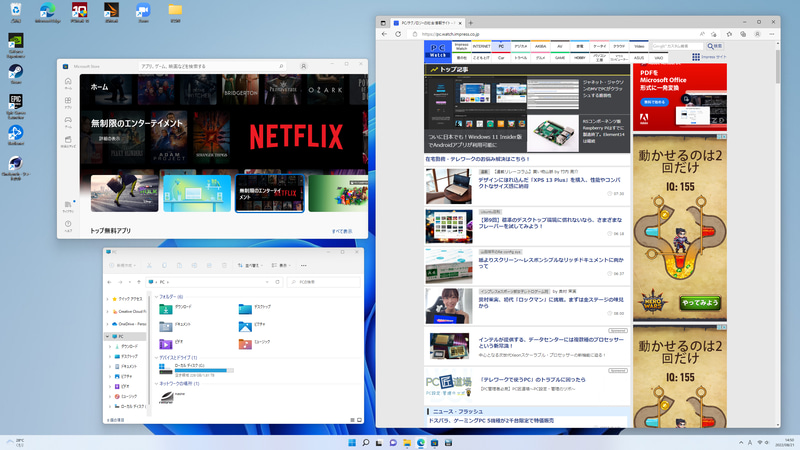This screenshot has width=800, height=450.
Task: Open Movies & TV in Microsoft Store sidebar
Action: [68, 141]
